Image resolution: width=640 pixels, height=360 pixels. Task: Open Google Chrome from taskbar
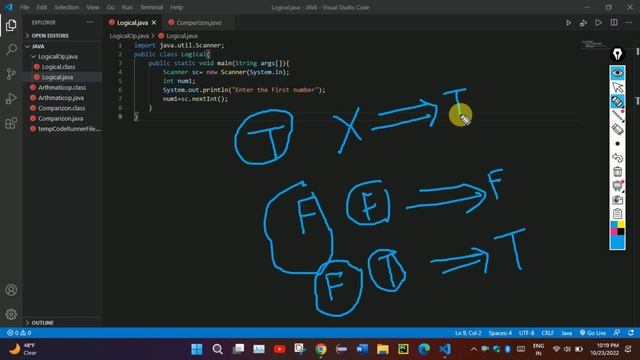coord(321,349)
